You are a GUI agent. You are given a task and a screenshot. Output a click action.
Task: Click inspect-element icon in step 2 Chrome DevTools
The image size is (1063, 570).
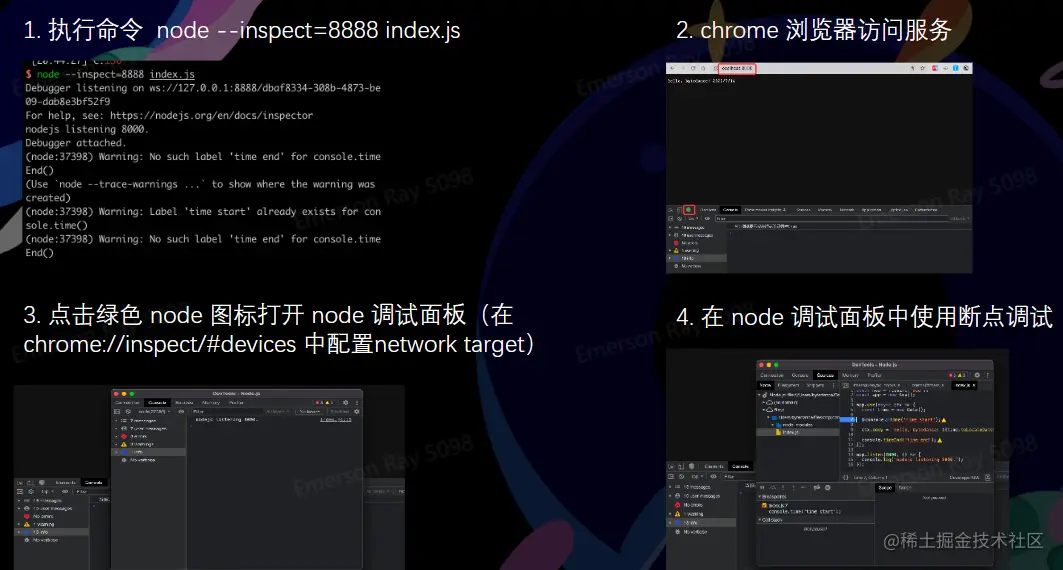[x=670, y=210]
